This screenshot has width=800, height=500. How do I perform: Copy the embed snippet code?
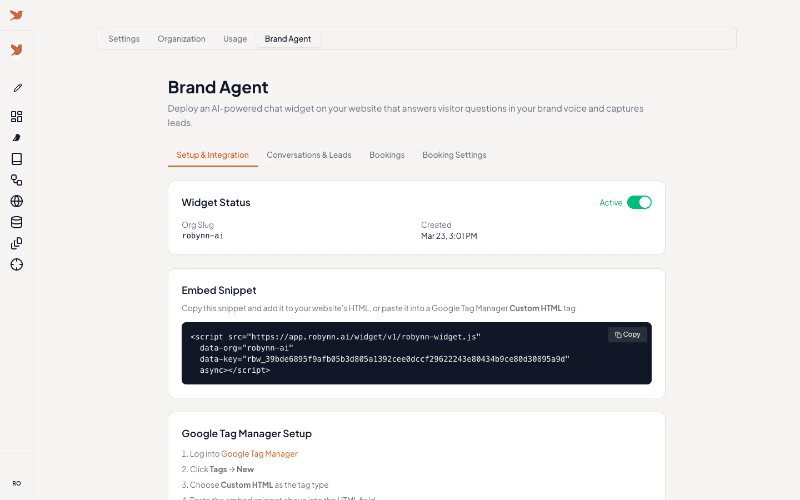(627, 335)
